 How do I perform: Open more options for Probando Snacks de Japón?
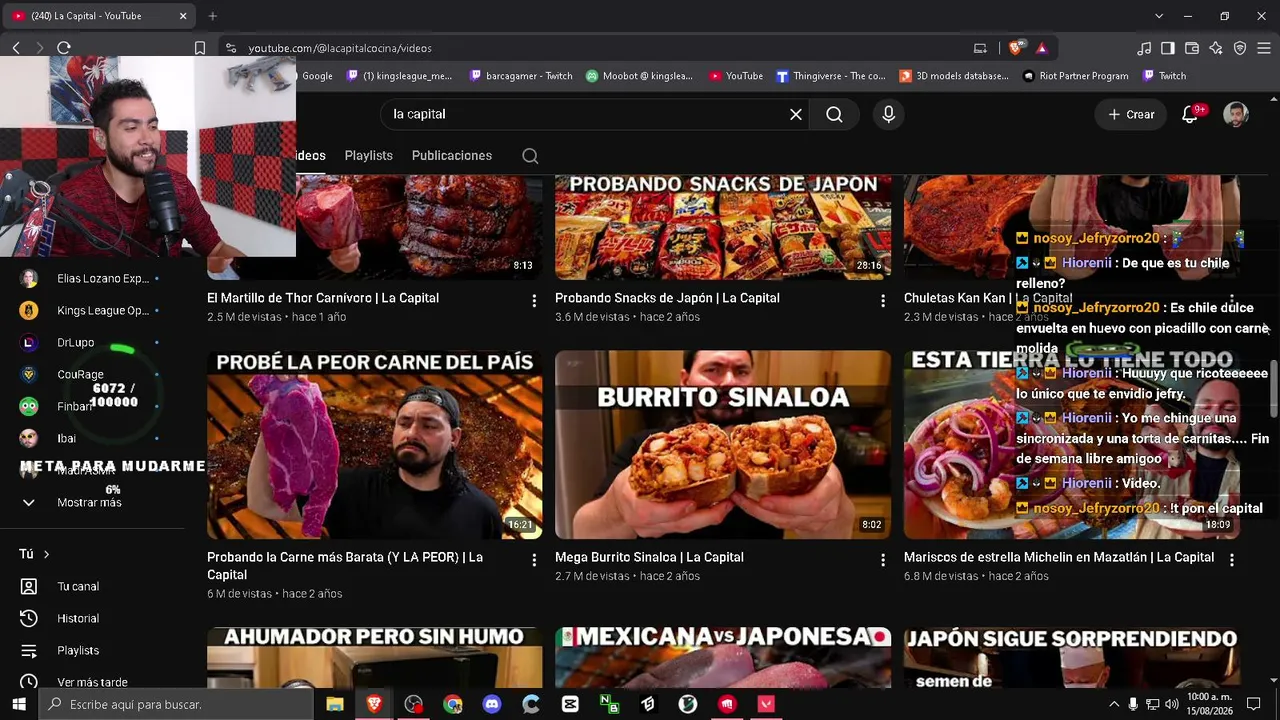click(x=882, y=300)
